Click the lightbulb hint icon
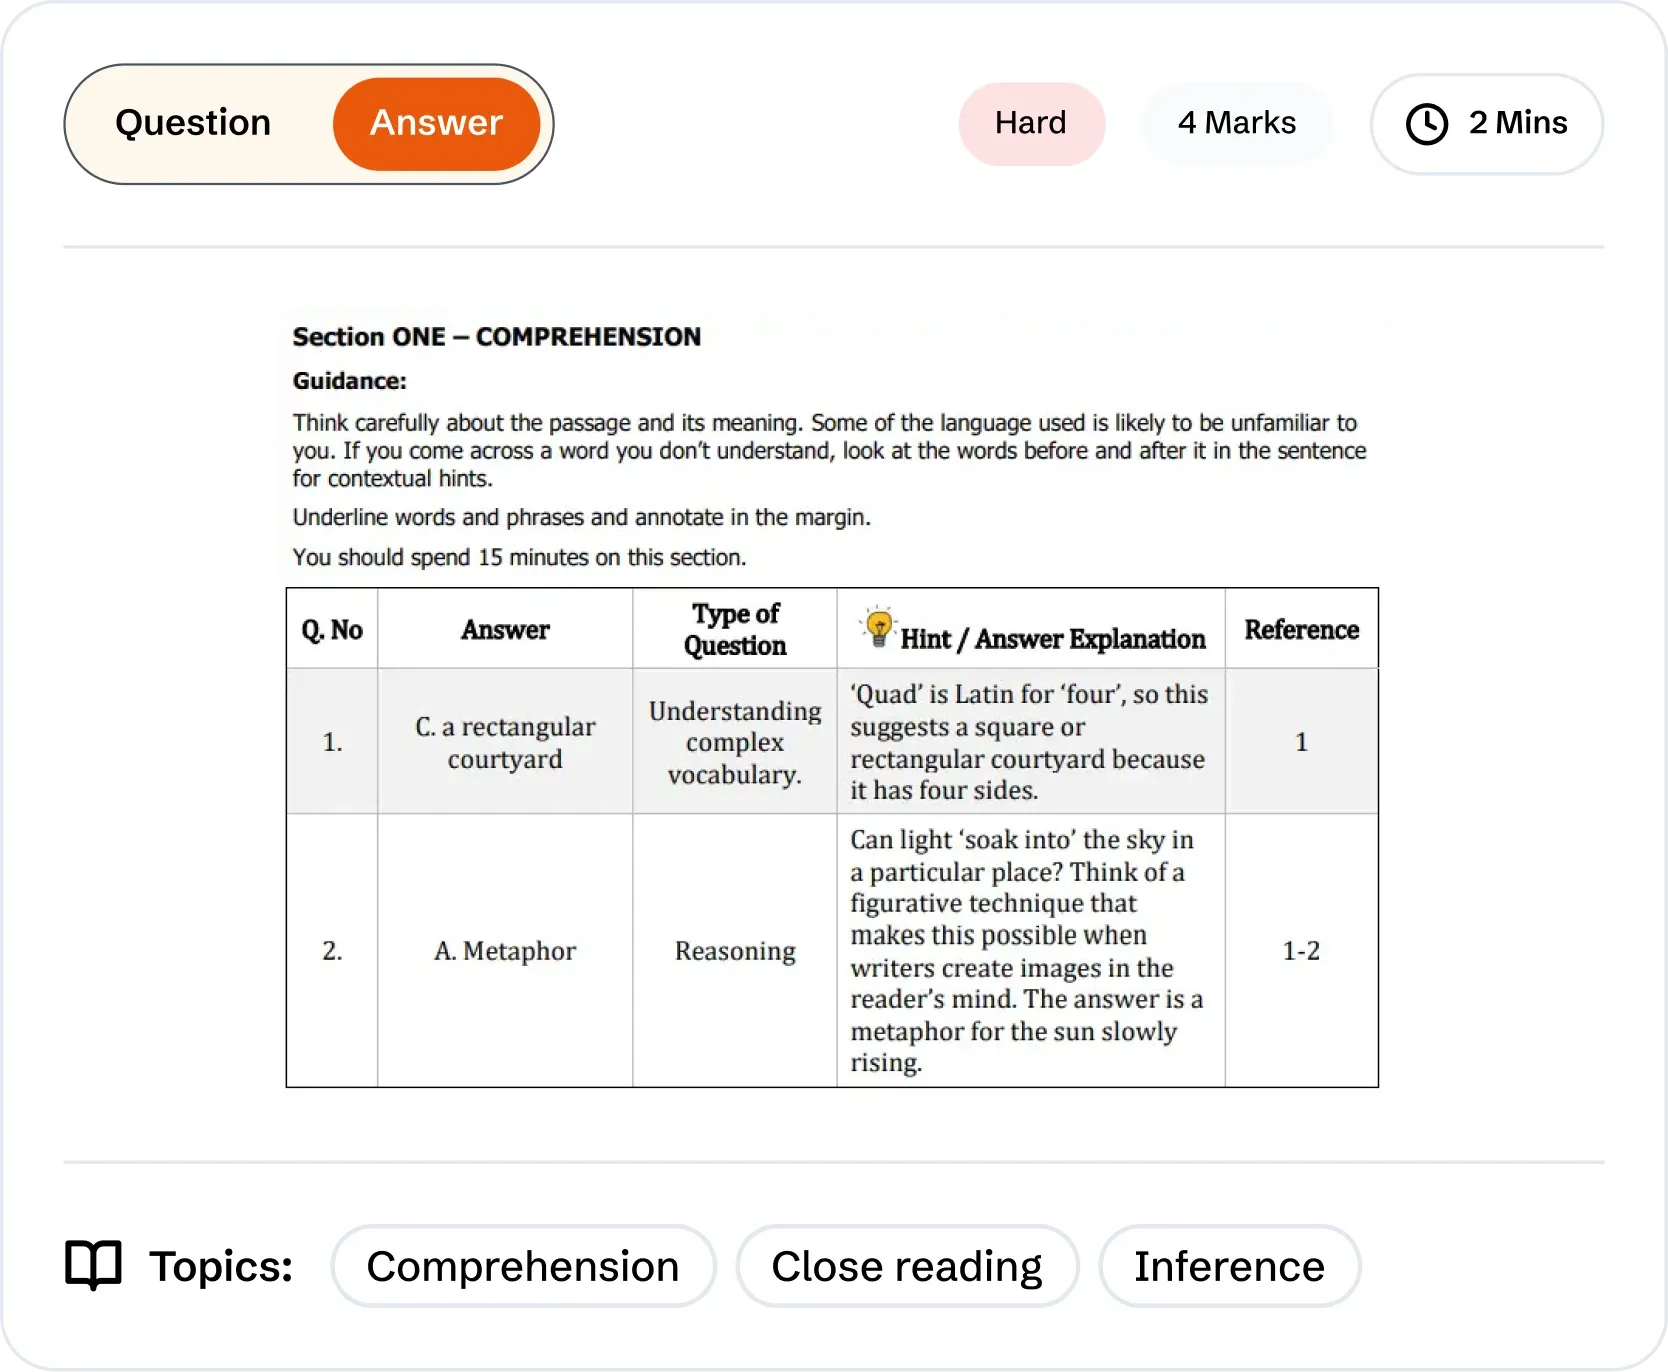Viewport: 1668px width, 1372px height. (878, 628)
